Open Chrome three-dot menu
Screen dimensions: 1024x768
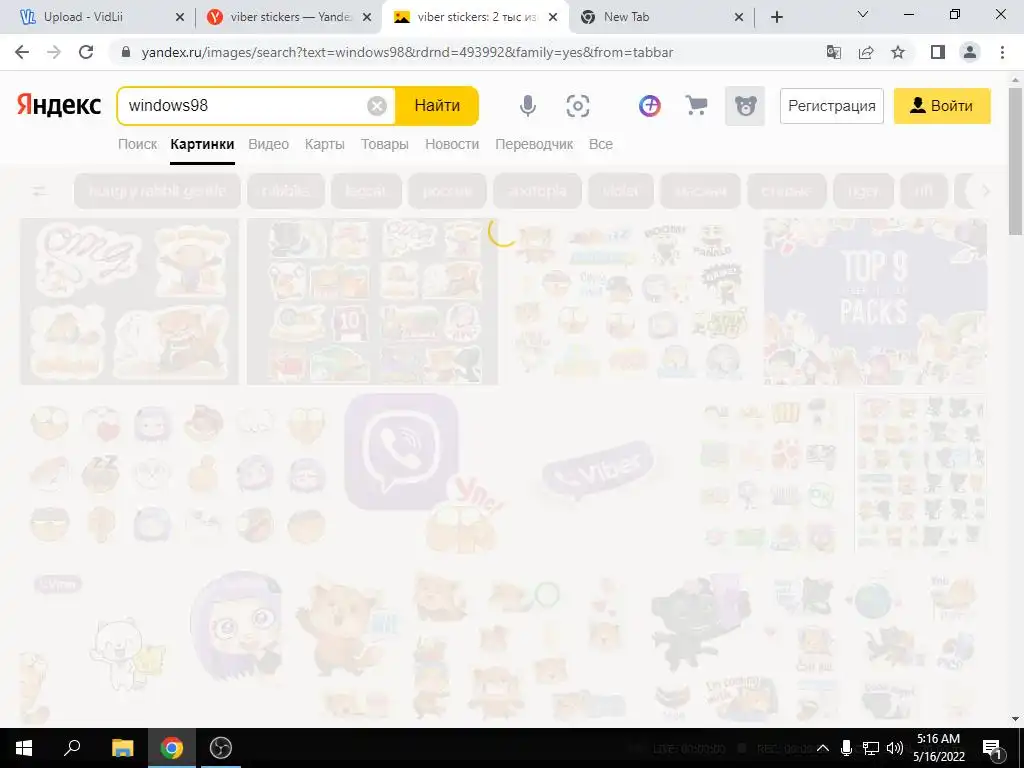(x=1002, y=52)
